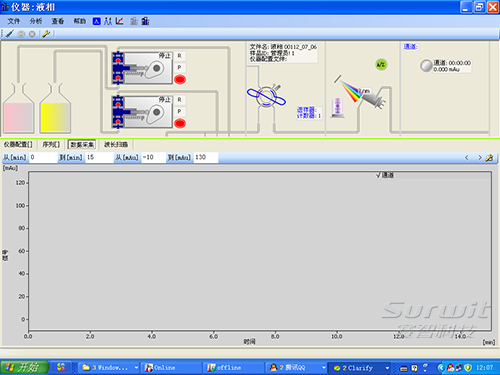Click the blue wavelength λ toolbar icon

pos(96,21)
